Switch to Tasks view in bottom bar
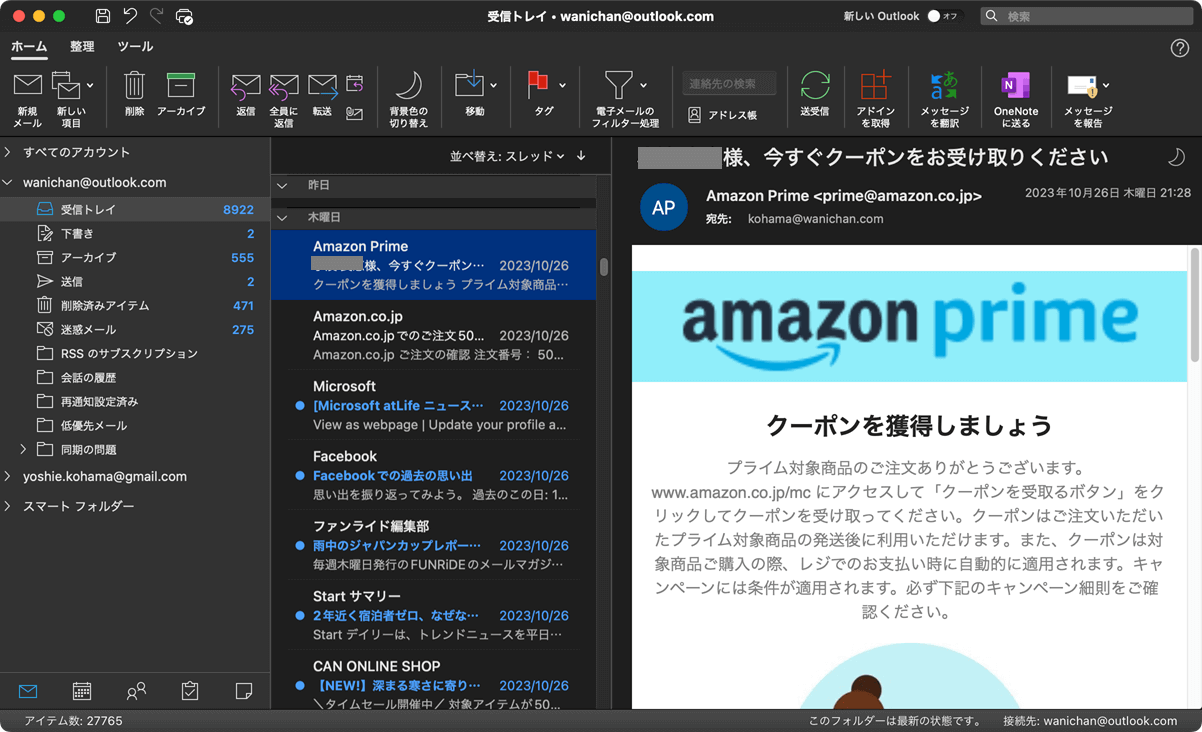This screenshot has height=732, width=1202. pyautogui.click(x=190, y=691)
